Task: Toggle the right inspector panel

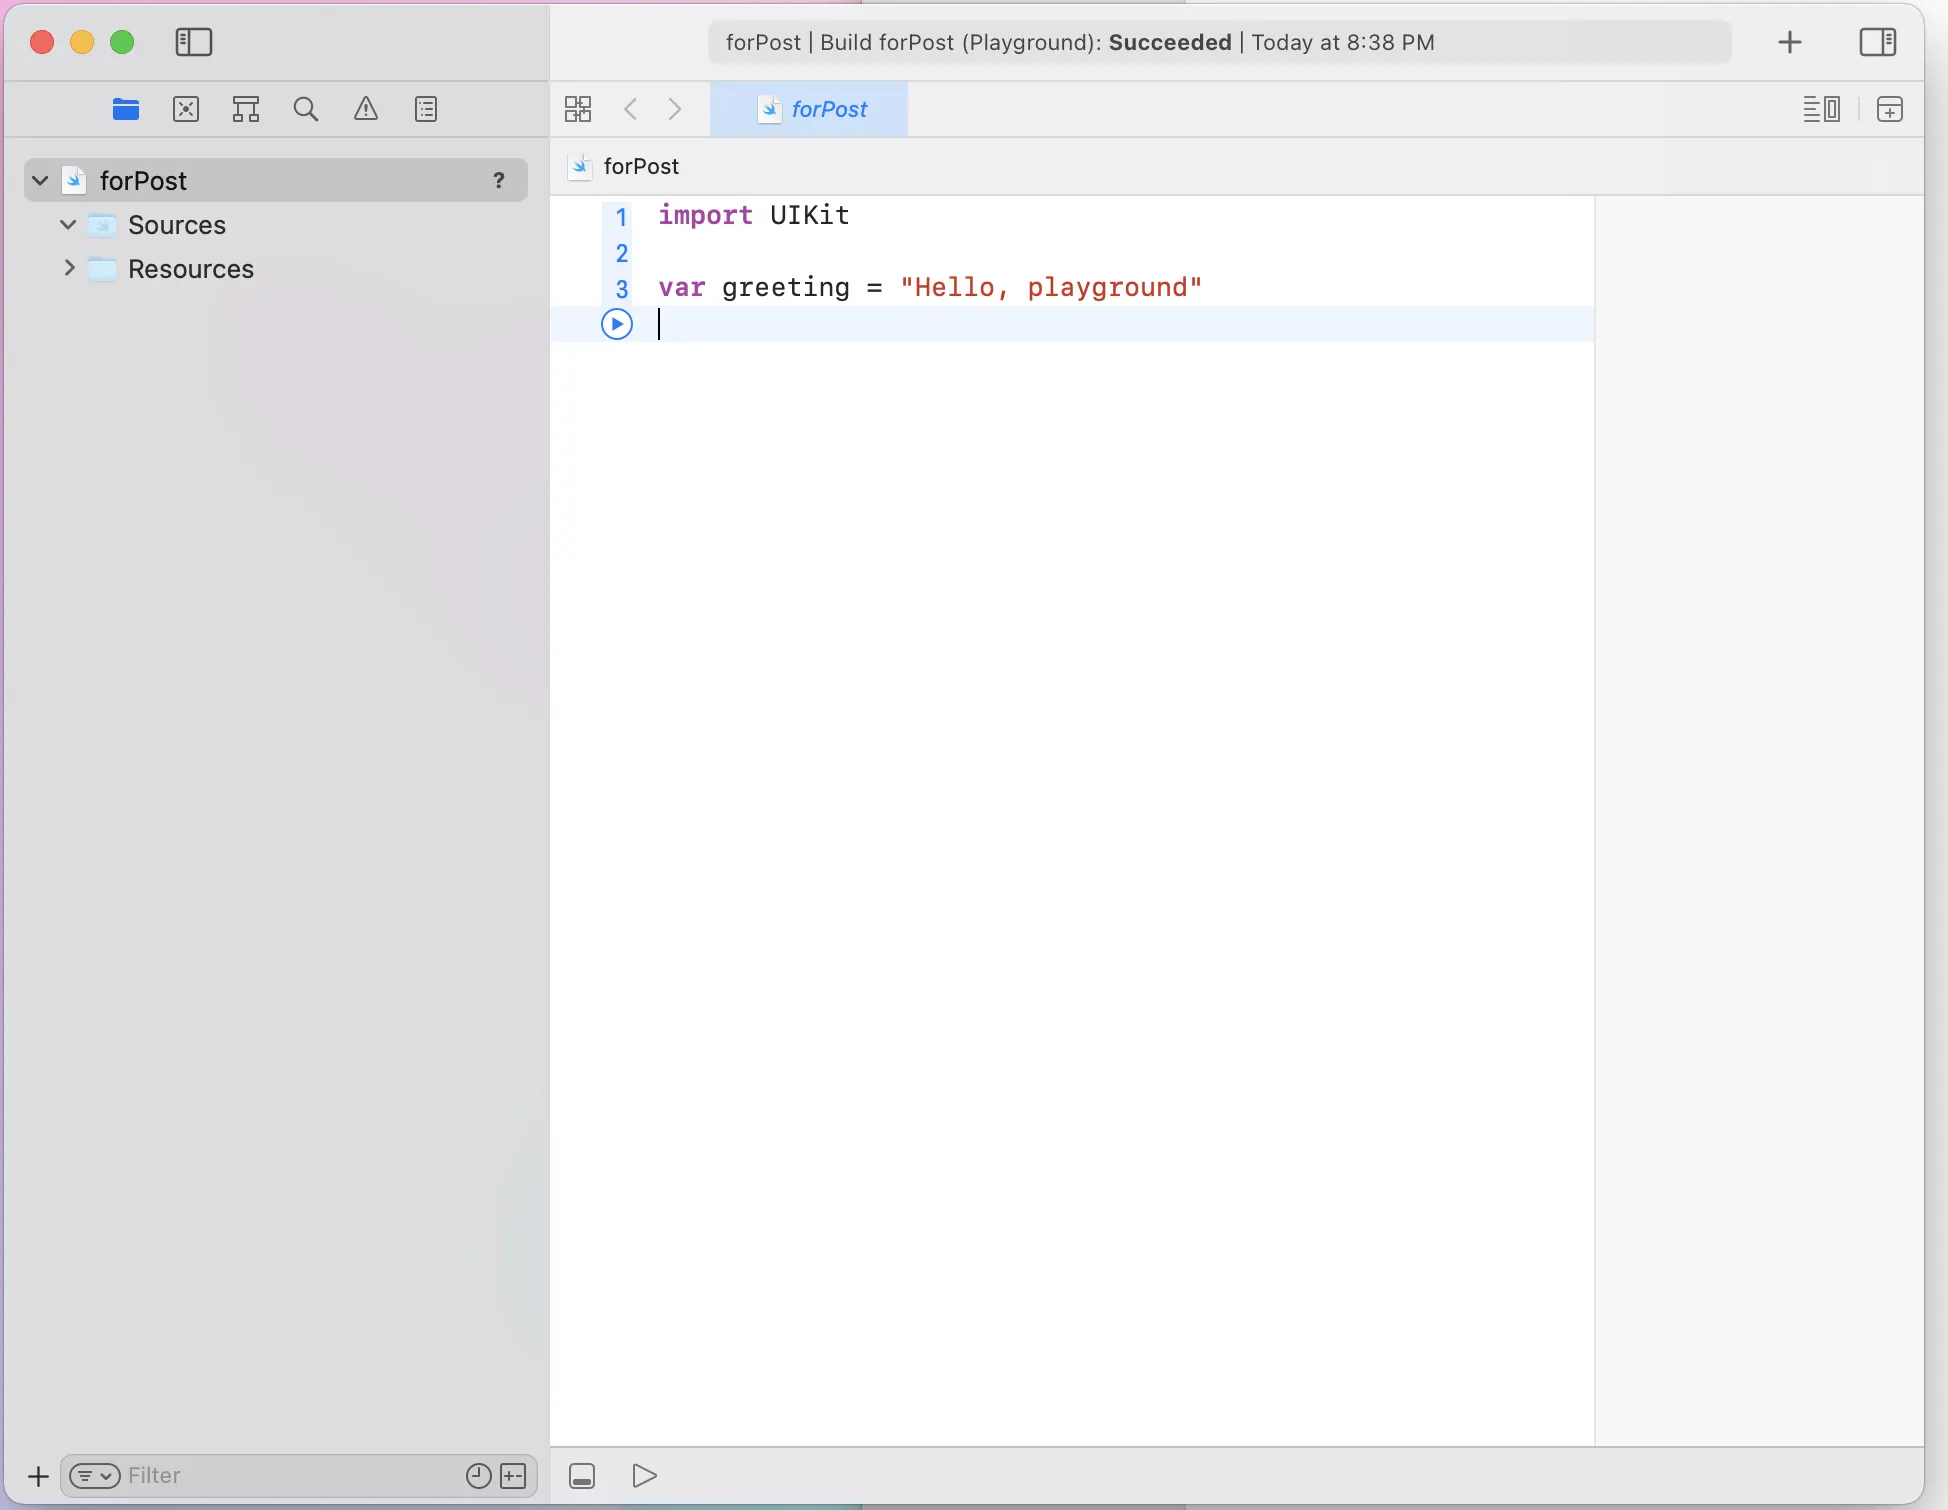Action: pos(1877,42)
